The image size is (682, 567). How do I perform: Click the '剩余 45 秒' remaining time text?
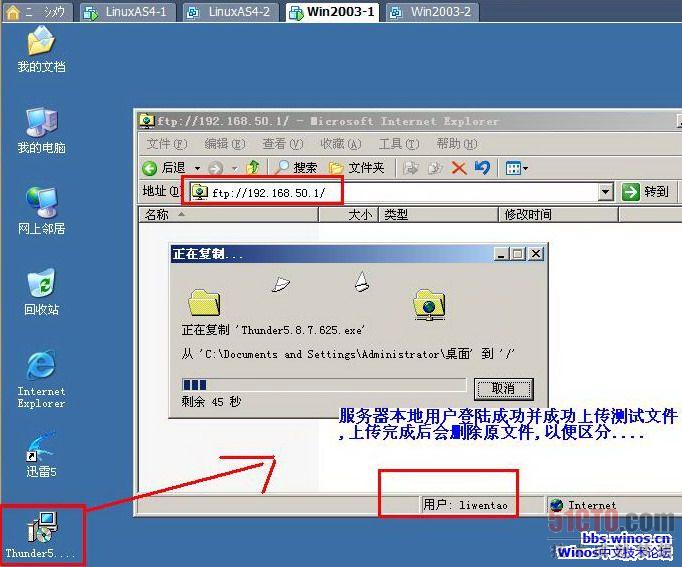211,401
